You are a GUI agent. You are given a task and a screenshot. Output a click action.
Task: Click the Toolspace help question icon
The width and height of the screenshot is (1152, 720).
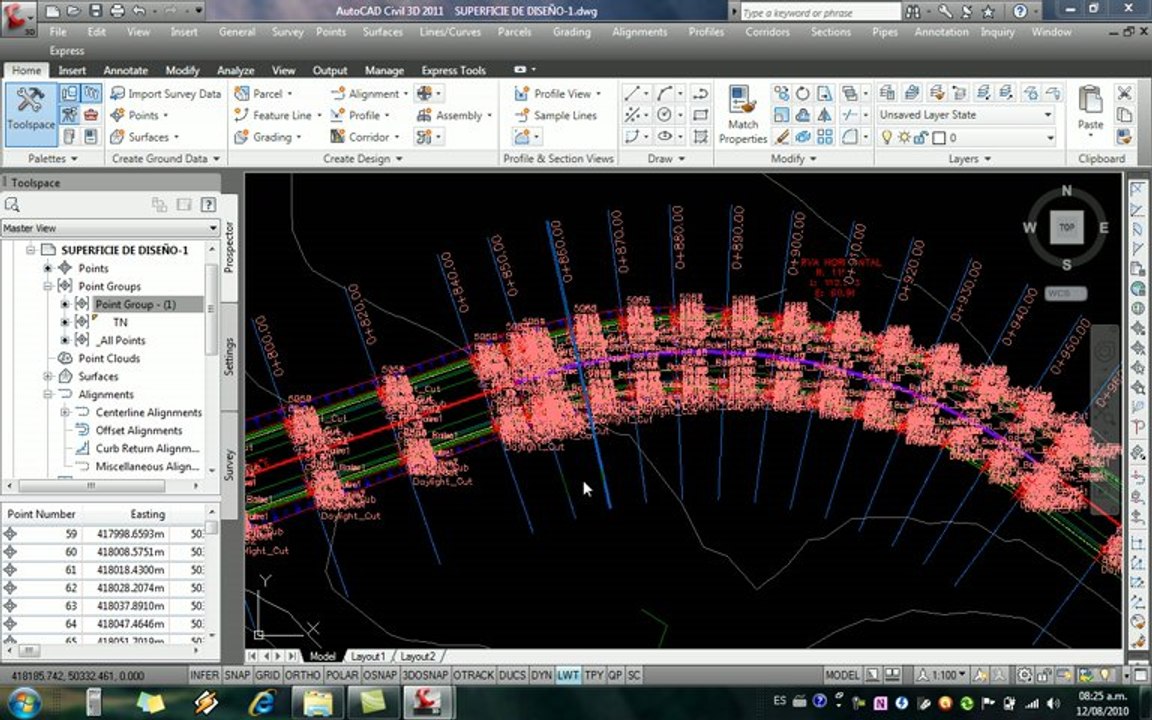[209, 204]
